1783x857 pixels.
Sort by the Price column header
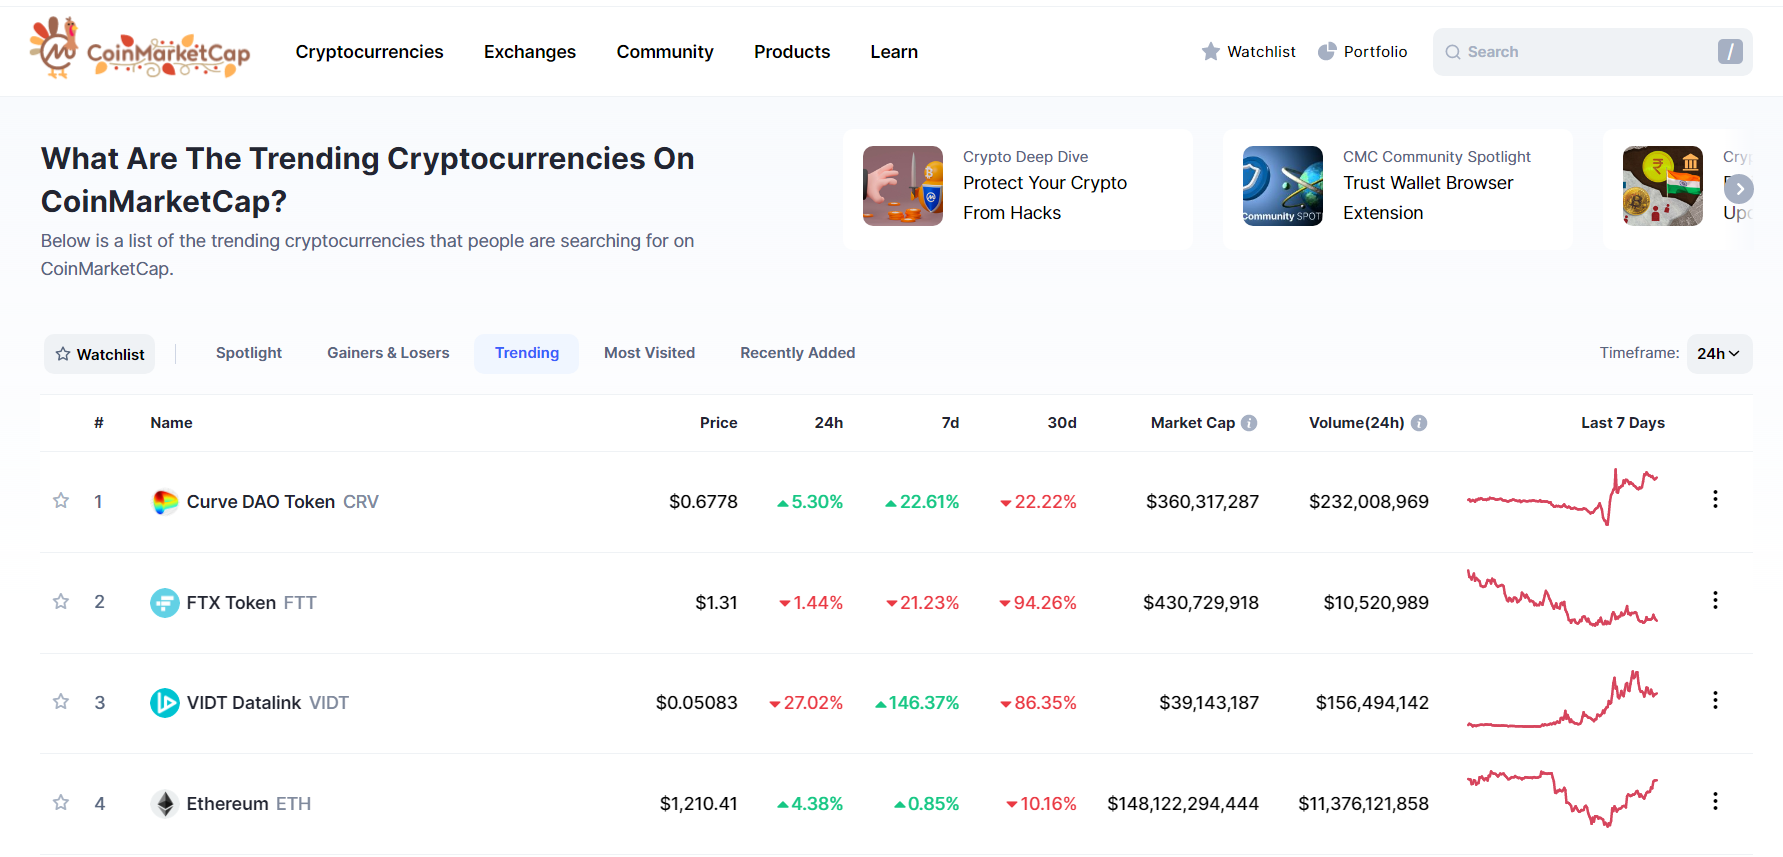(x=718, y=423)
